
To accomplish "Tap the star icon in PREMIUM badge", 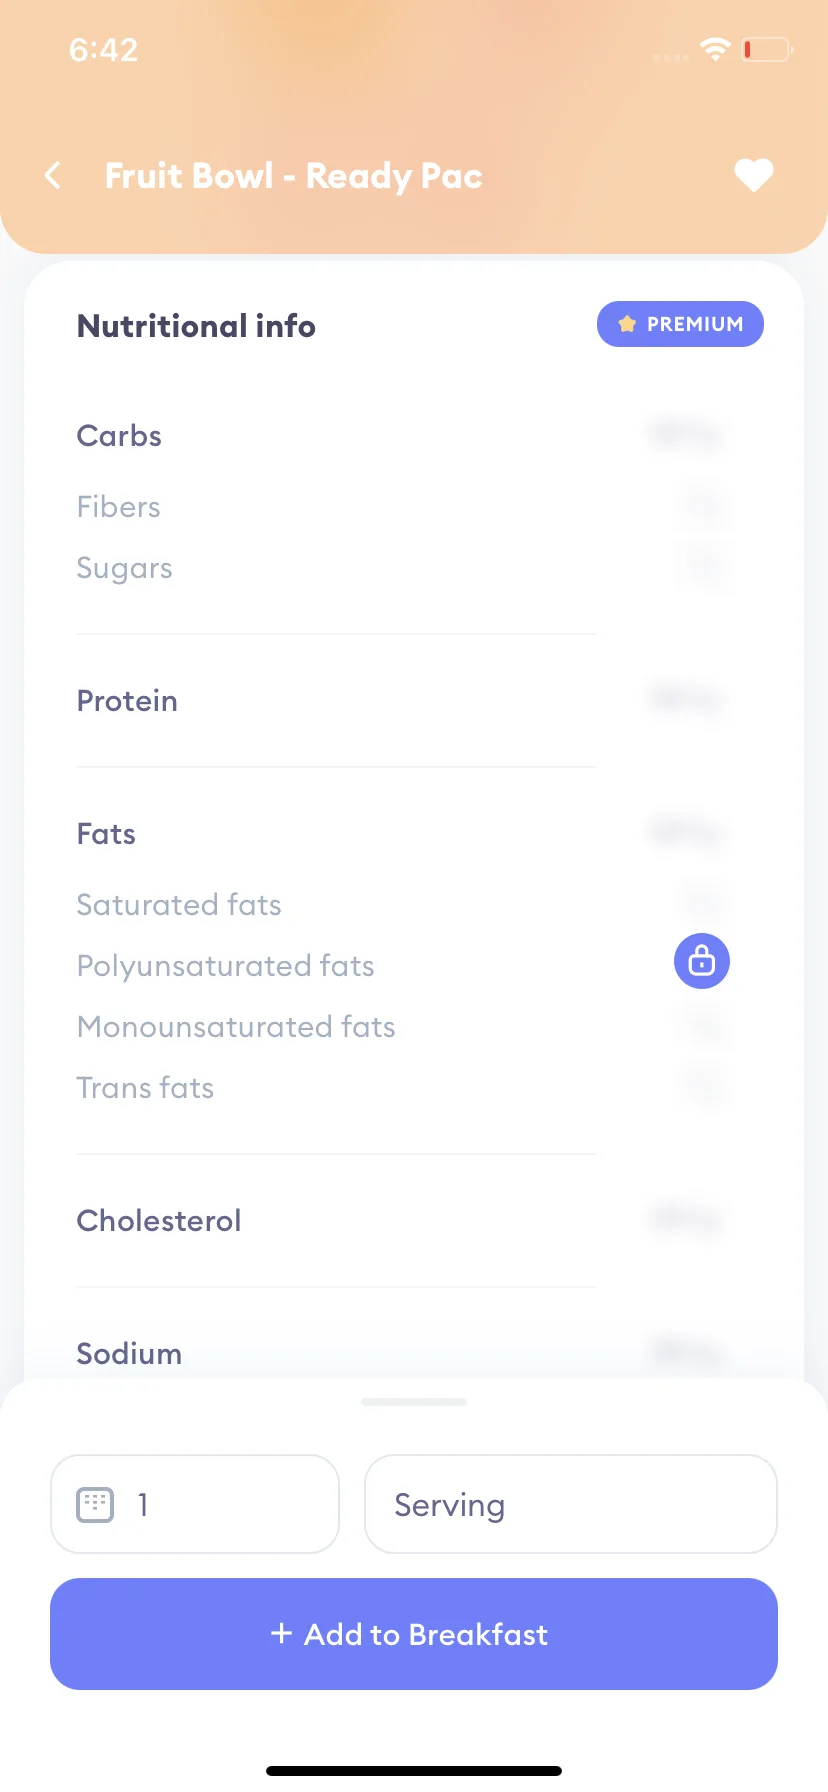I will [627, 324].
